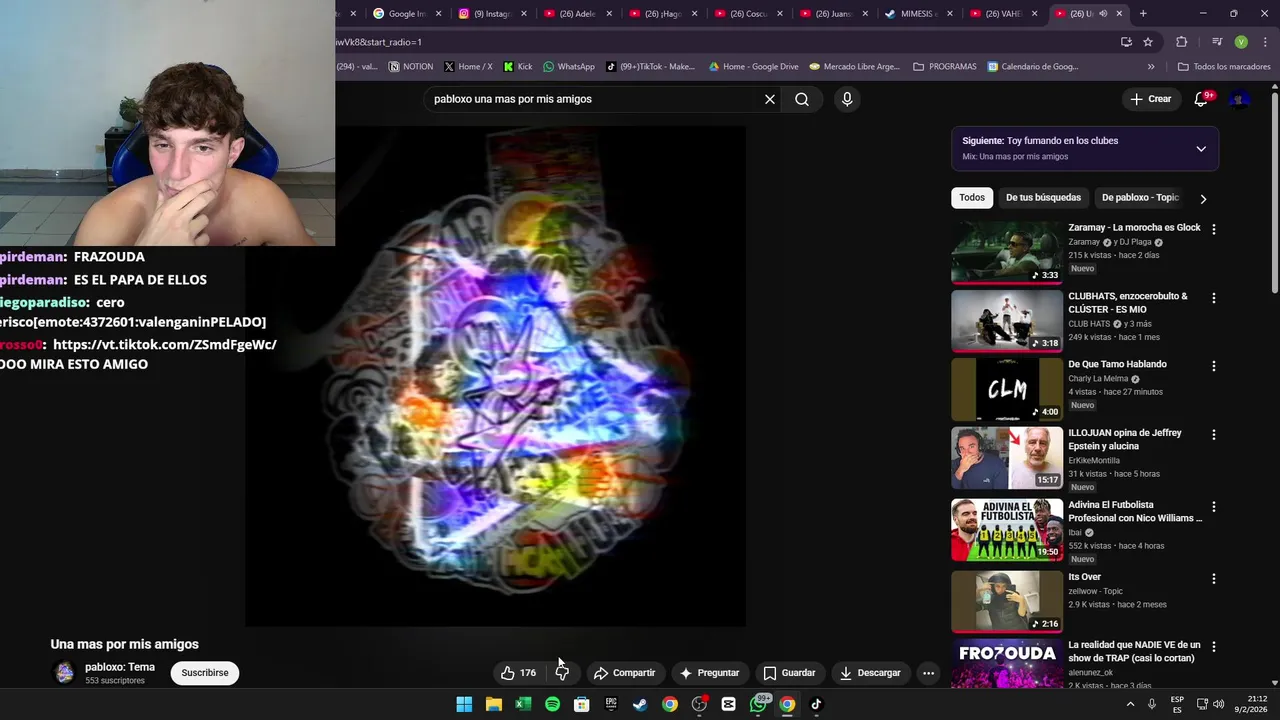Open Steam from taskbar

[640, 704]
